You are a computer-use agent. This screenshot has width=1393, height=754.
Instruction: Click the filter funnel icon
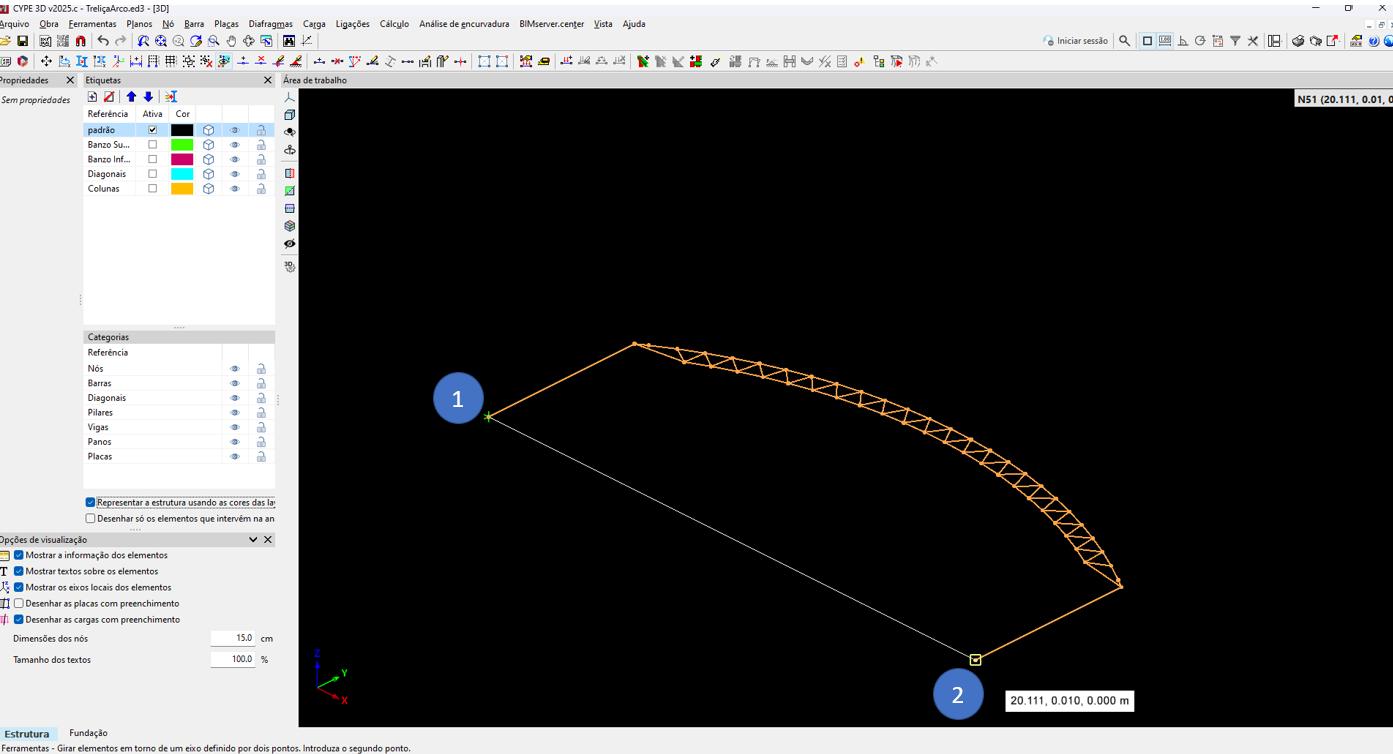[1235, 41]
